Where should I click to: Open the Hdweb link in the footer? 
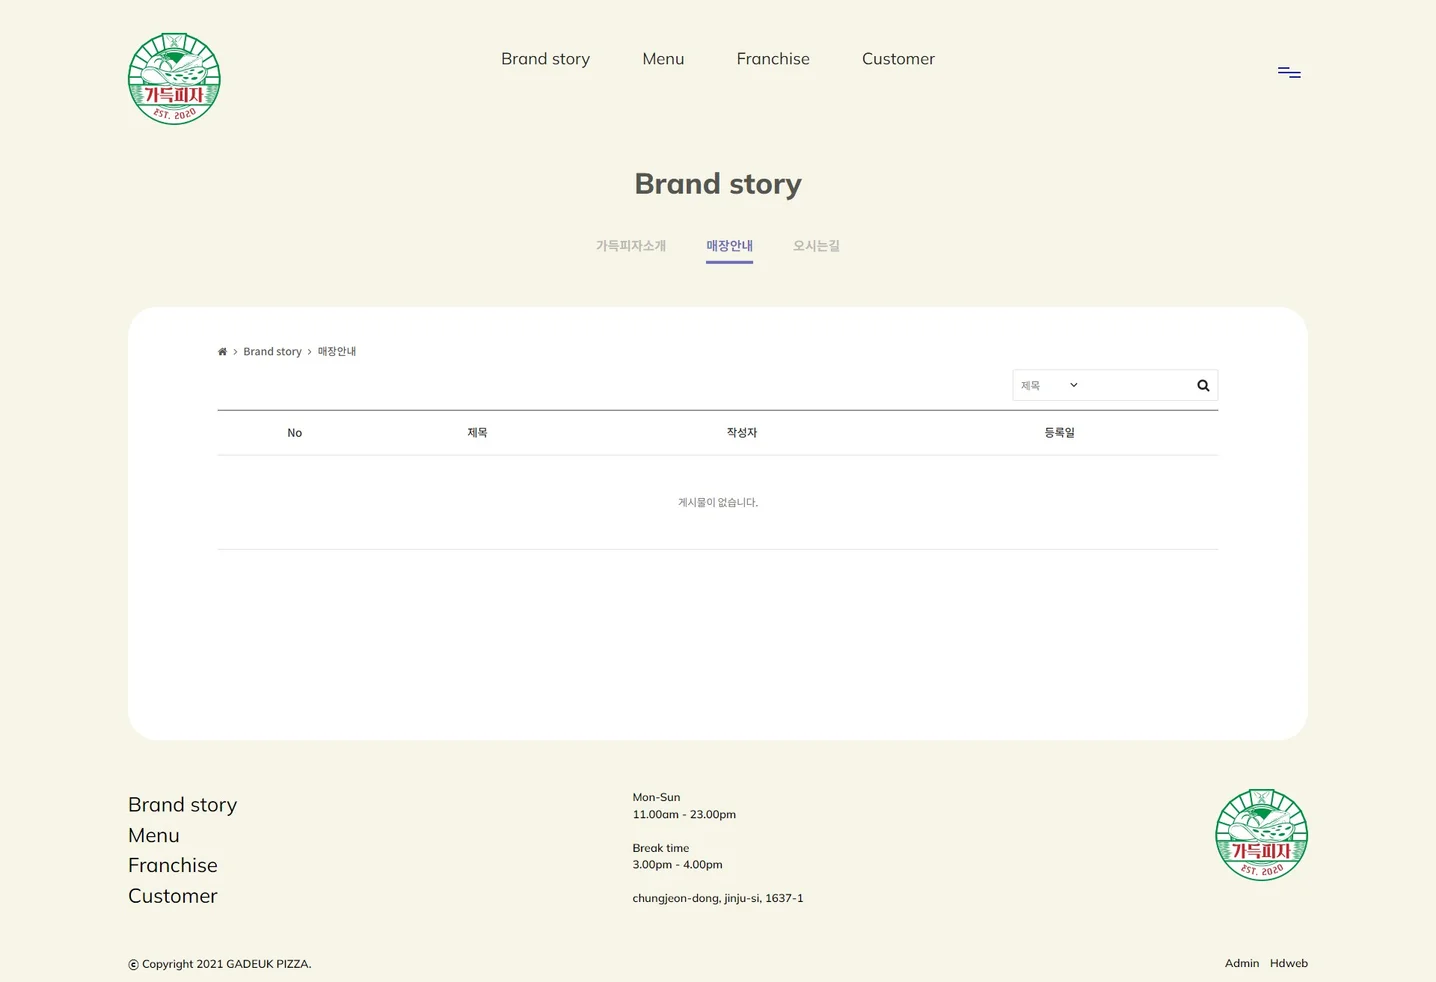(x=1289, y=964)
